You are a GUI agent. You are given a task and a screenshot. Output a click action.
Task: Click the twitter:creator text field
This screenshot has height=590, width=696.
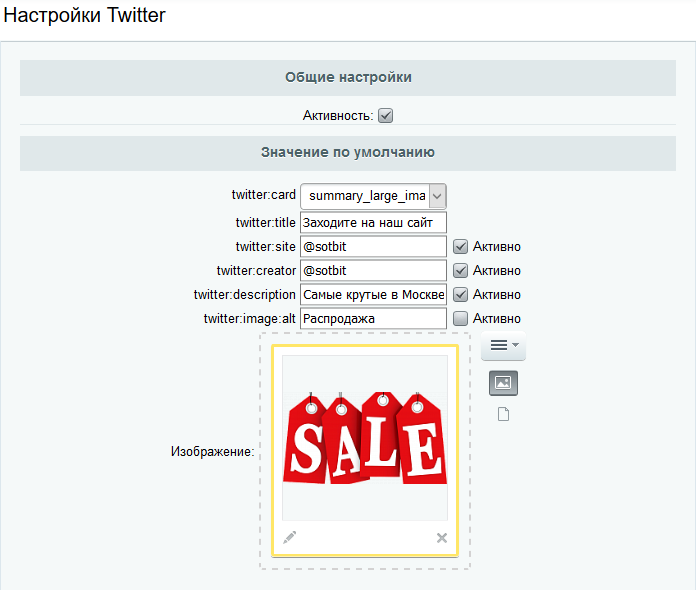pos(373,270)
